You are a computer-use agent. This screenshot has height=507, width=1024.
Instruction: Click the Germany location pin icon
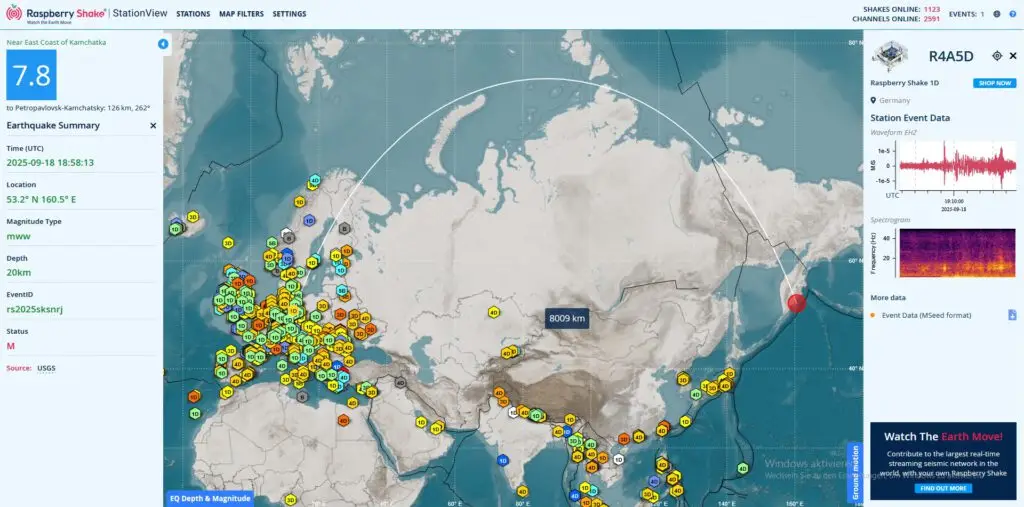(x=874, y=100)
